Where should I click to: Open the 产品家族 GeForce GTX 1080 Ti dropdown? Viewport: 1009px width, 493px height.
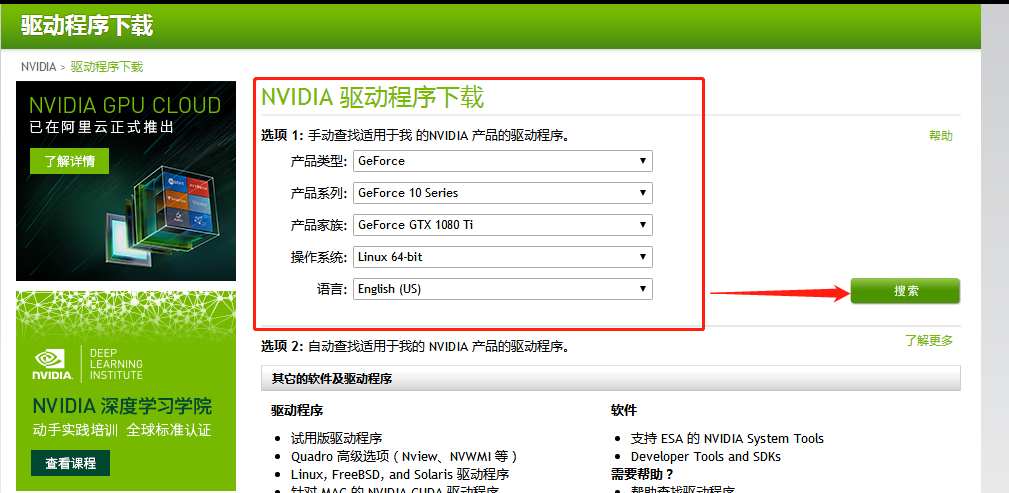[x=503, y=225]
